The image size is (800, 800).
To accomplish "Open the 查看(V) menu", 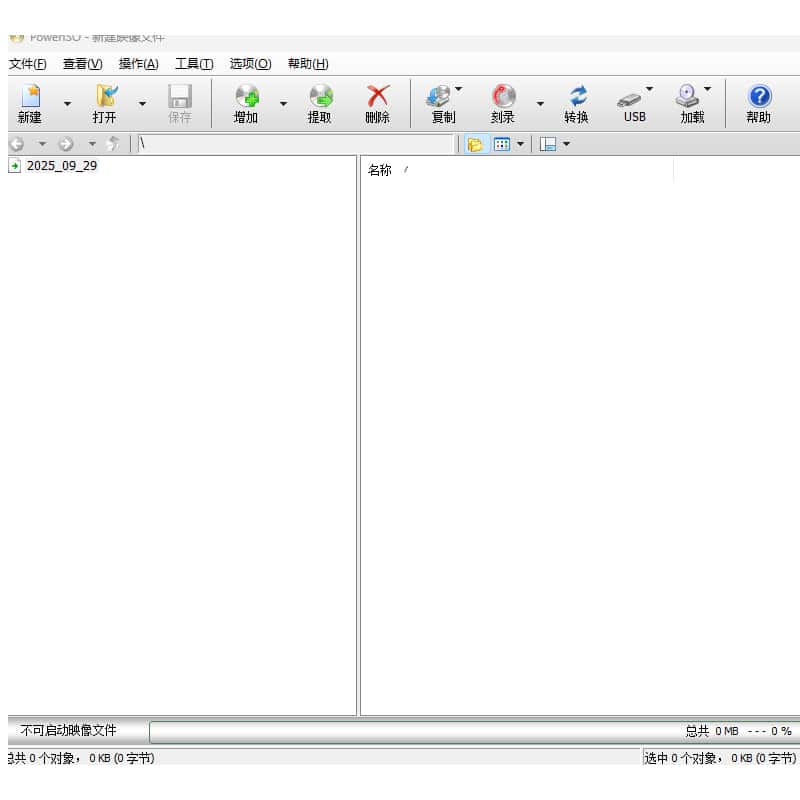I will (x=83, y=64).
